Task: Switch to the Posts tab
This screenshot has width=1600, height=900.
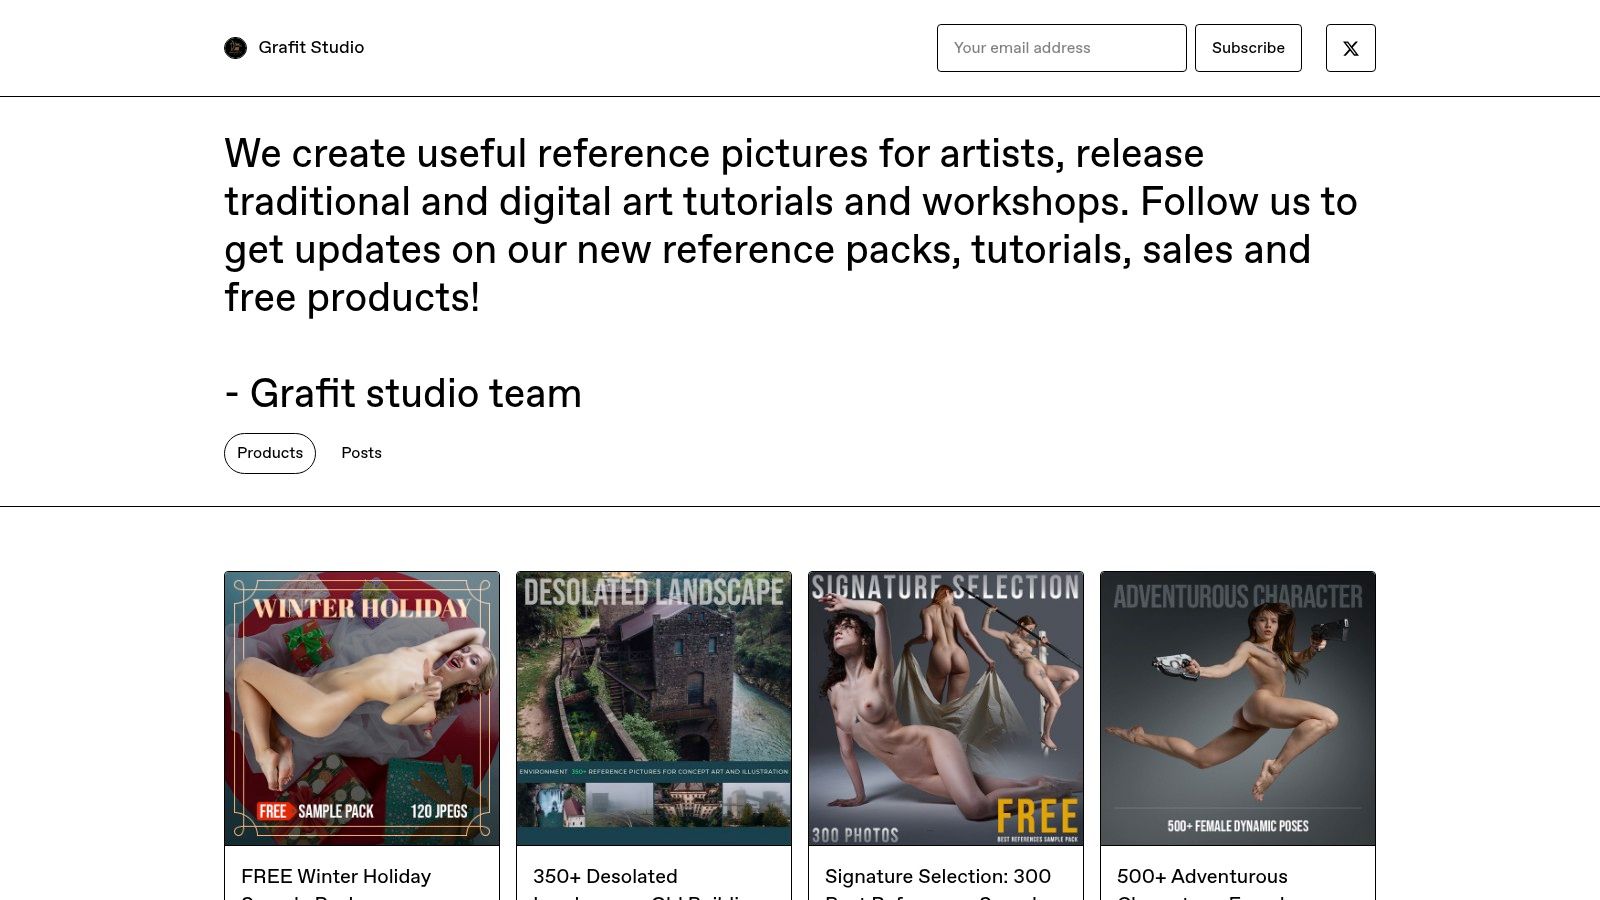Action: click(361, 453)
